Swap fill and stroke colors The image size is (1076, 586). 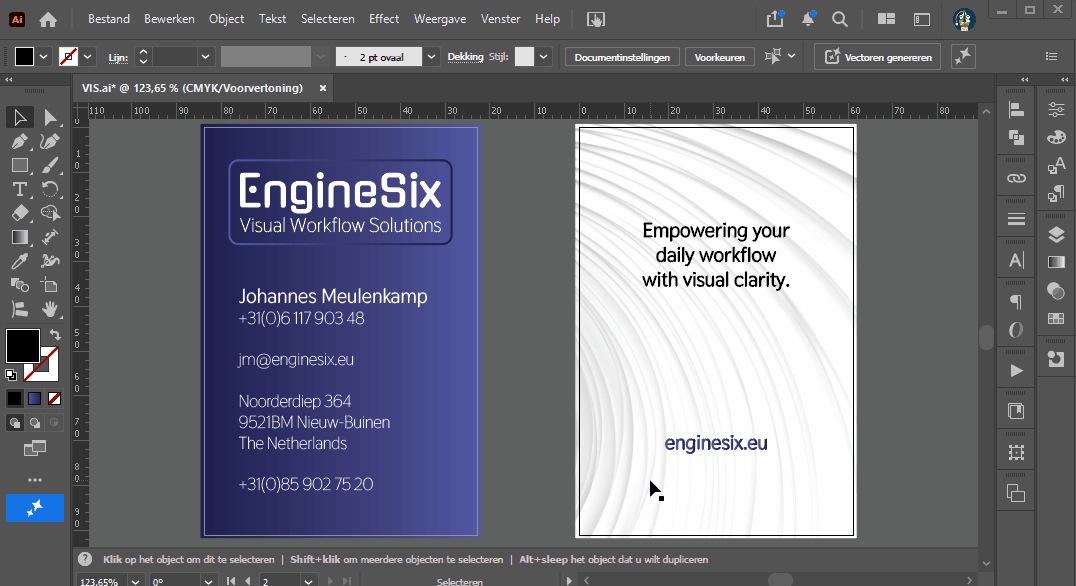pyautogui.click(x=54, y=335)
